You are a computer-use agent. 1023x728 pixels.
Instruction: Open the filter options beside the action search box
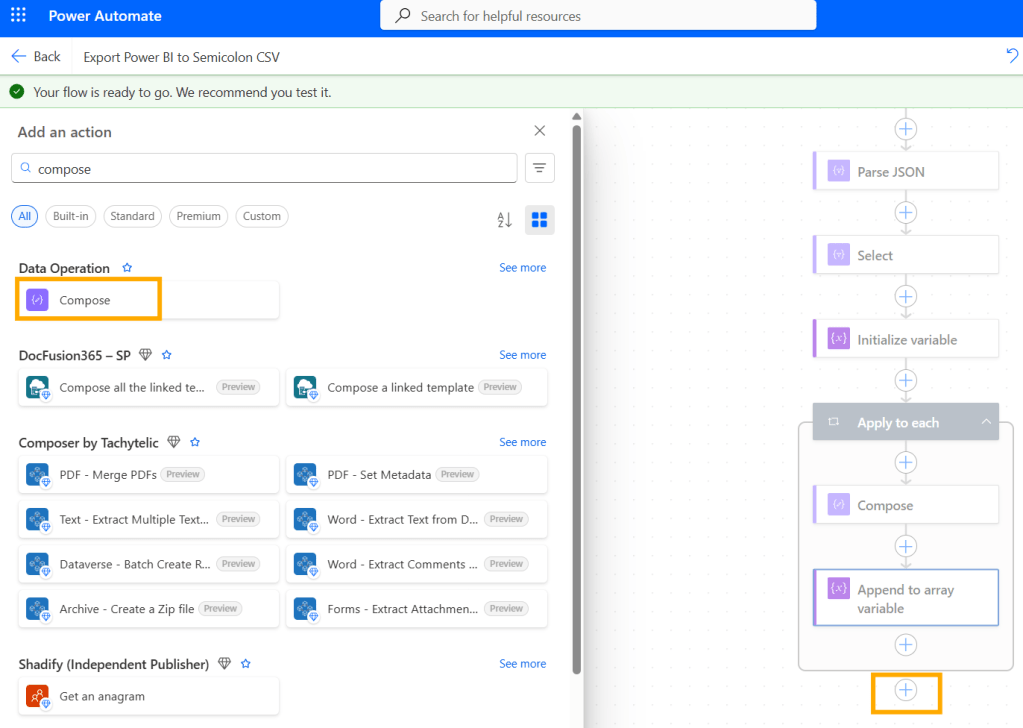coord(539,167)
